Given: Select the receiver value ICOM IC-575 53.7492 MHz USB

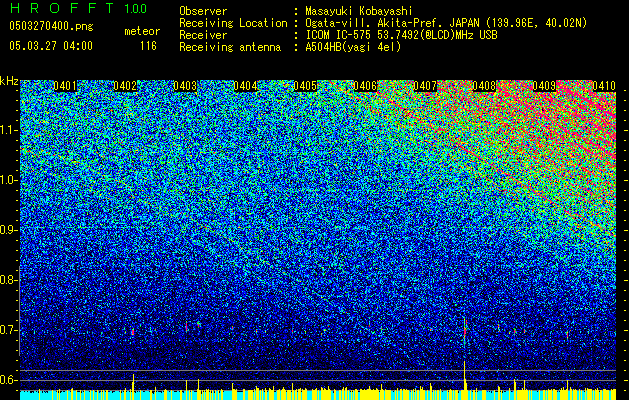Looking at the screenshot, I should (x=401, y=35).
